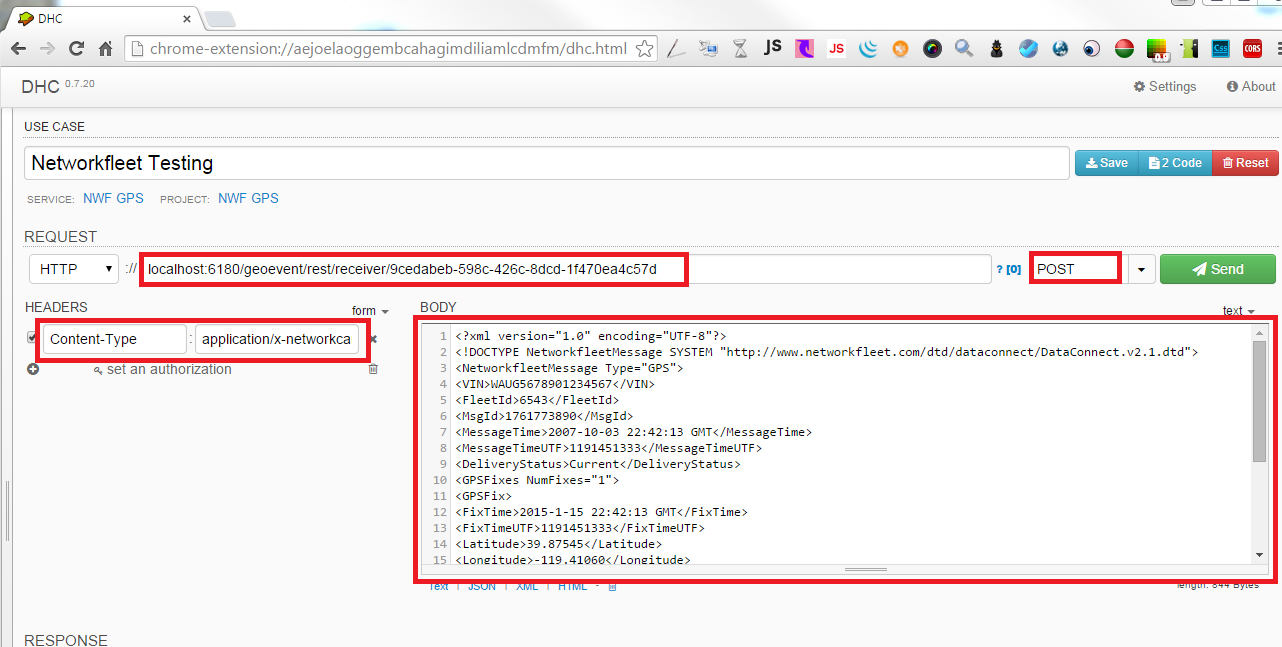Viewport: 1282px width, 647px height.
Task: Clear body with the trash icon
Action: pos(613,587)
